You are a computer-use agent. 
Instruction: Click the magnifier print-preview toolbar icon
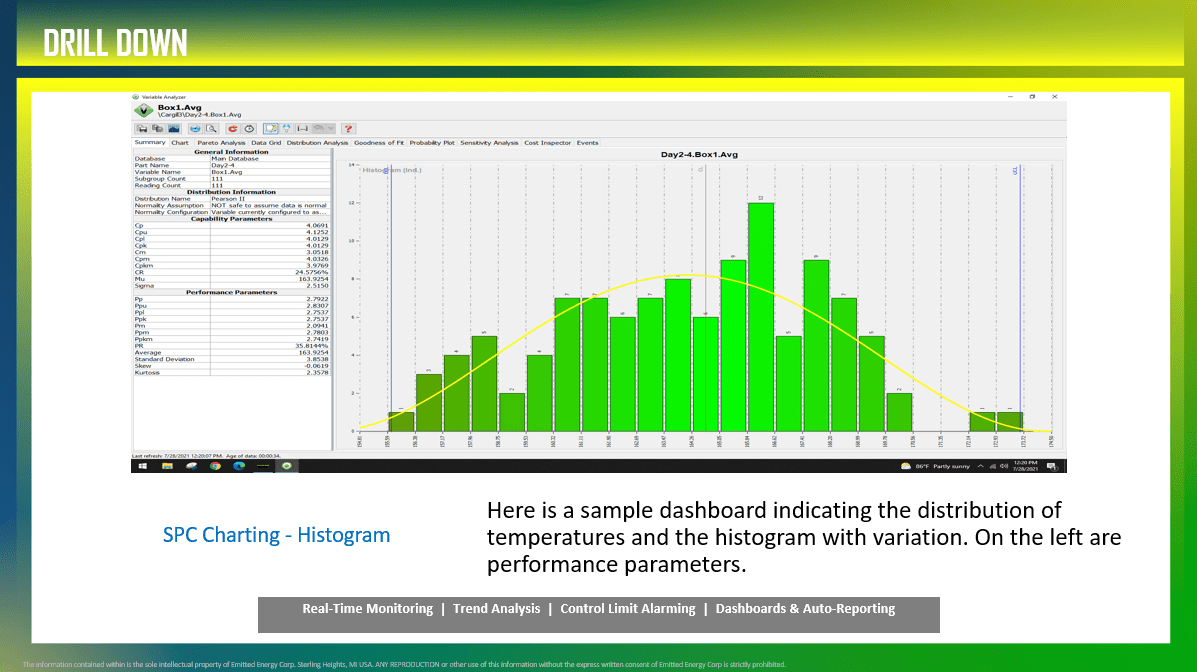pyautogui.click(x=211, y=129)
